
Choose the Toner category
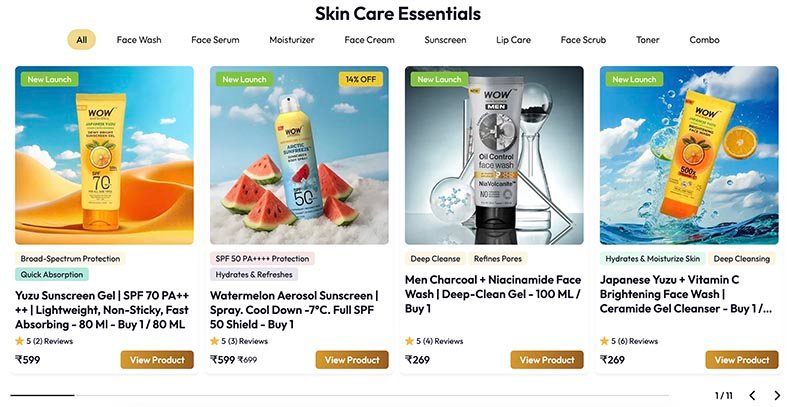647,40
